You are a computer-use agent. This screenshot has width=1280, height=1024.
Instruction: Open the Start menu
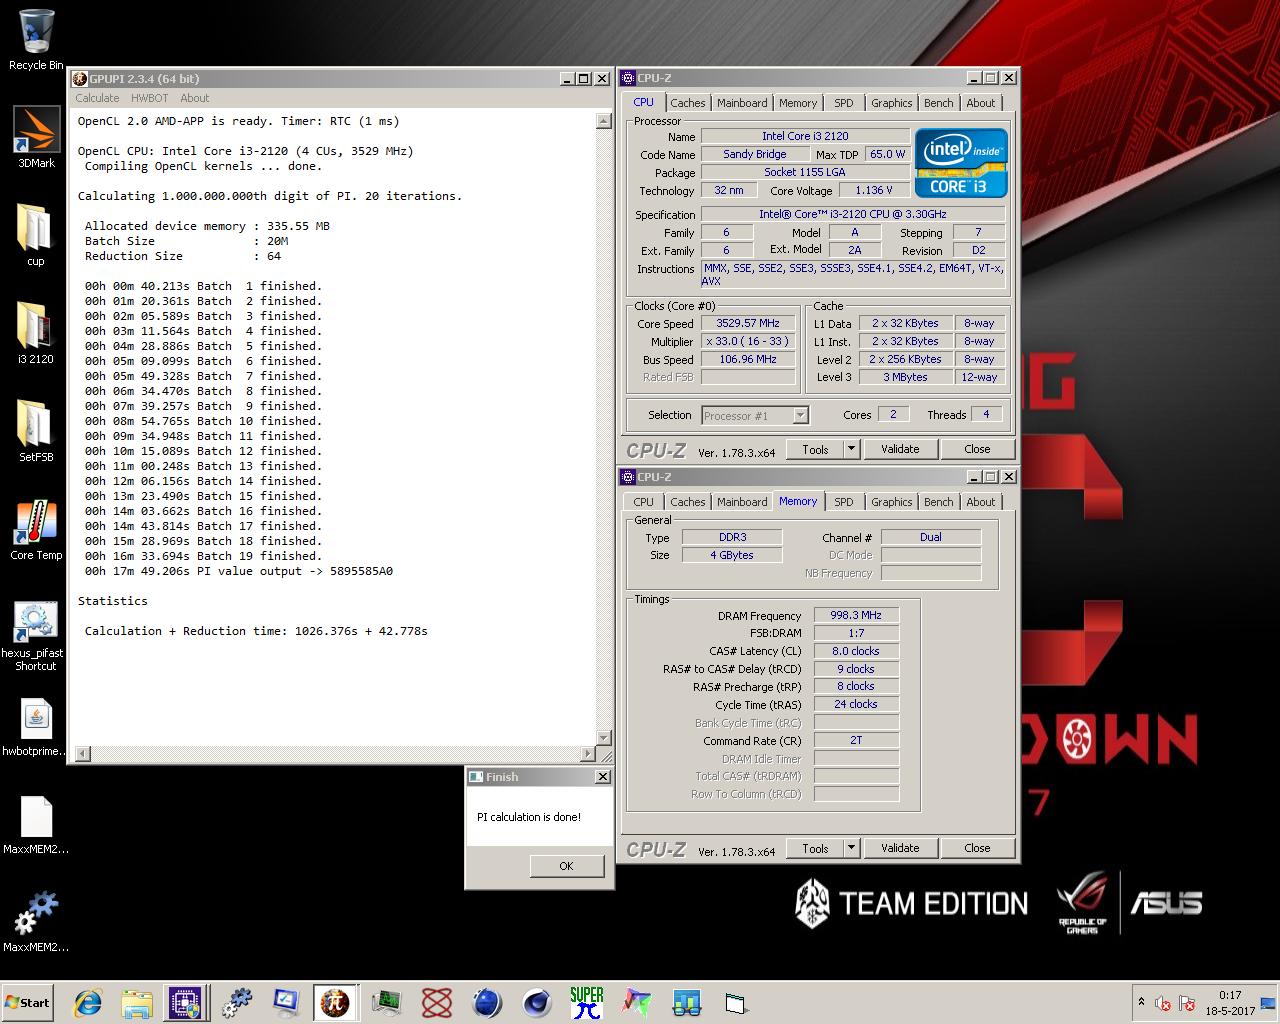(x=28, y=1002)
